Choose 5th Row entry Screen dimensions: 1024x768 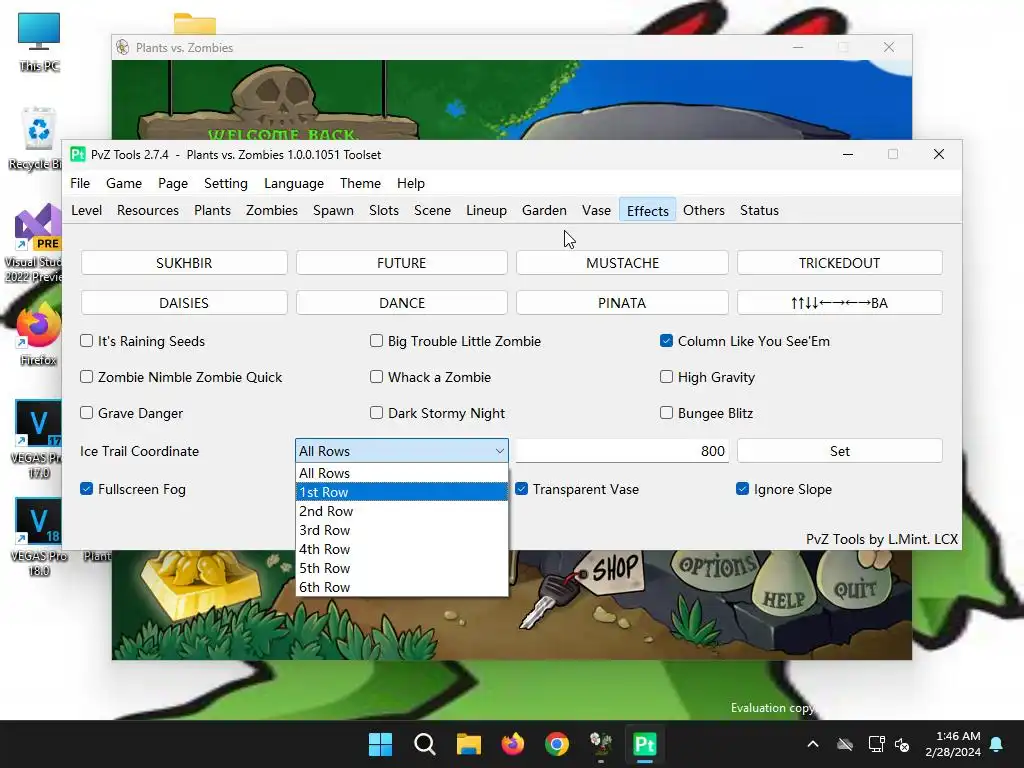click(402, 568)
